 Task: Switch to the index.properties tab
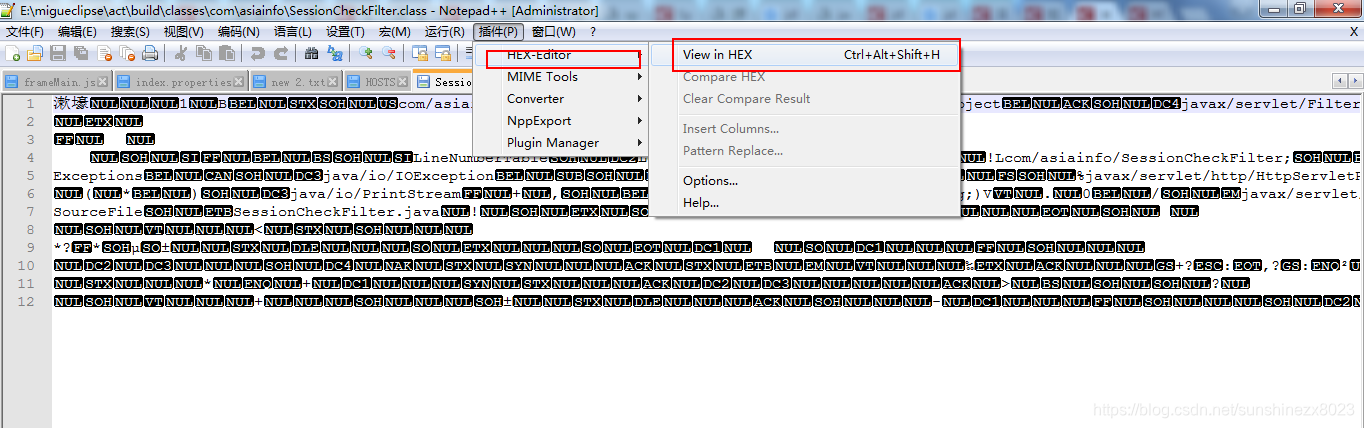click(180, 82)
